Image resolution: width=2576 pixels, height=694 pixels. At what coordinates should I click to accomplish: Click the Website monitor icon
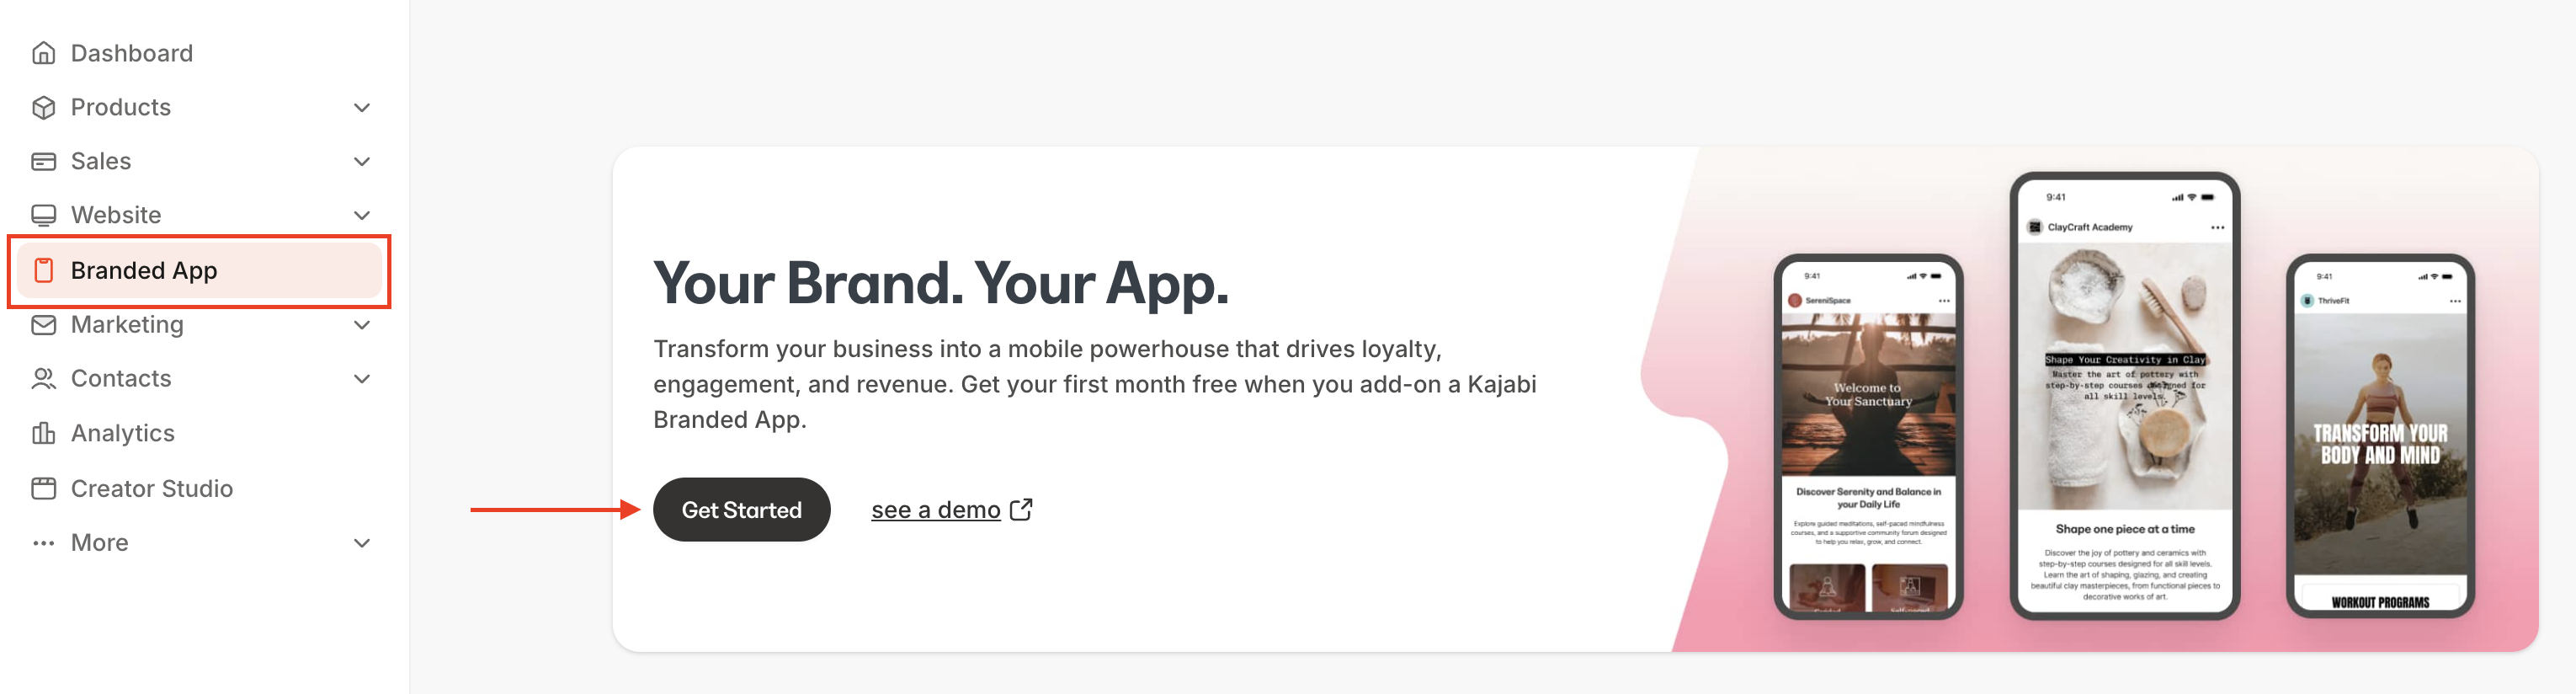click(43, 215)
